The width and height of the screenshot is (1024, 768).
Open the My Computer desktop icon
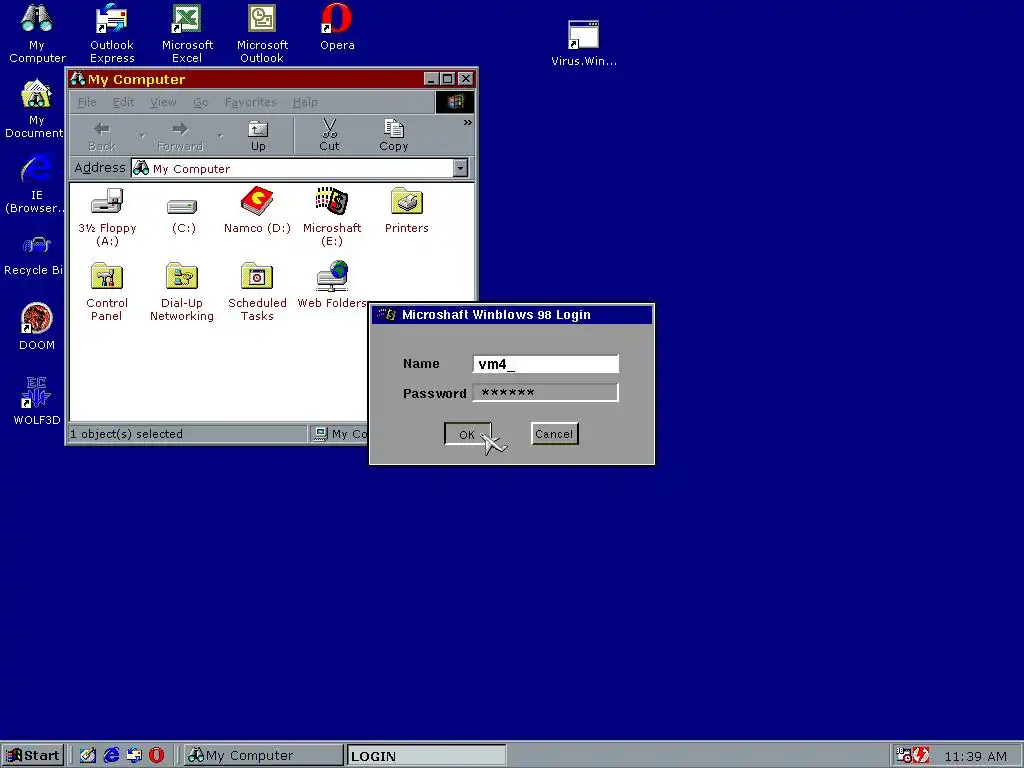tap(37, 33)
